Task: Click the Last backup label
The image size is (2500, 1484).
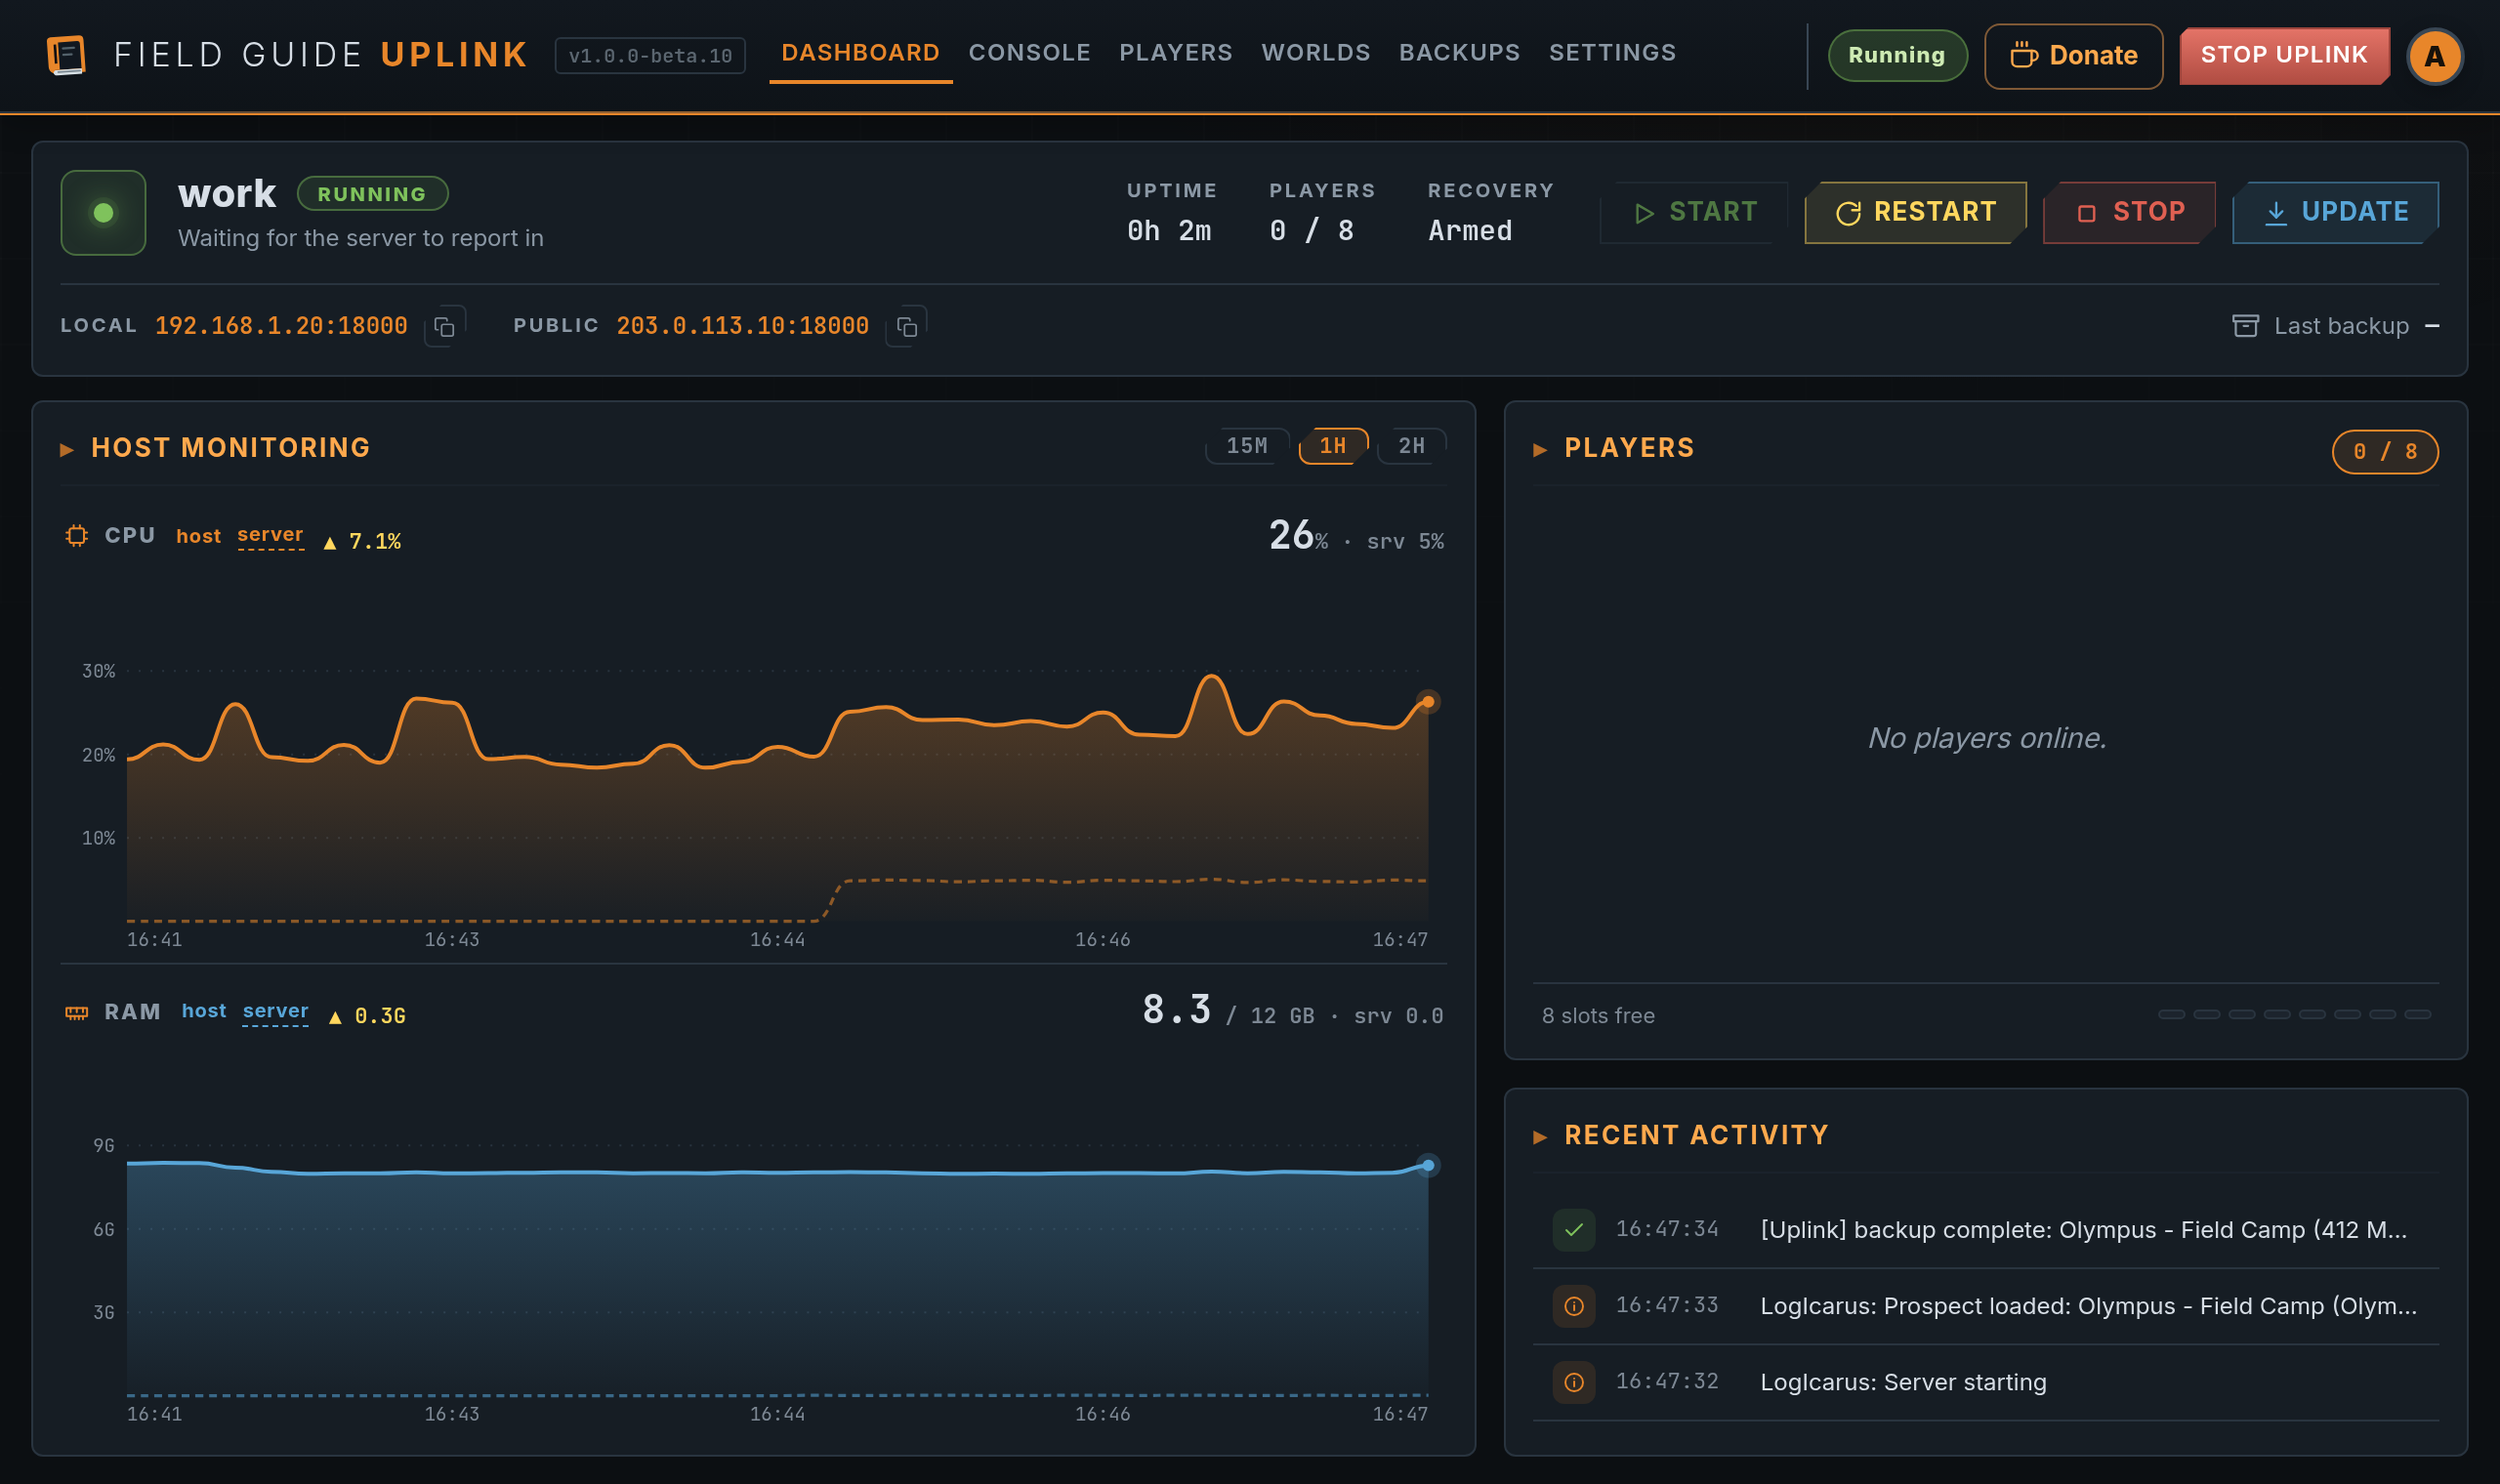Action: (2341, 326)
